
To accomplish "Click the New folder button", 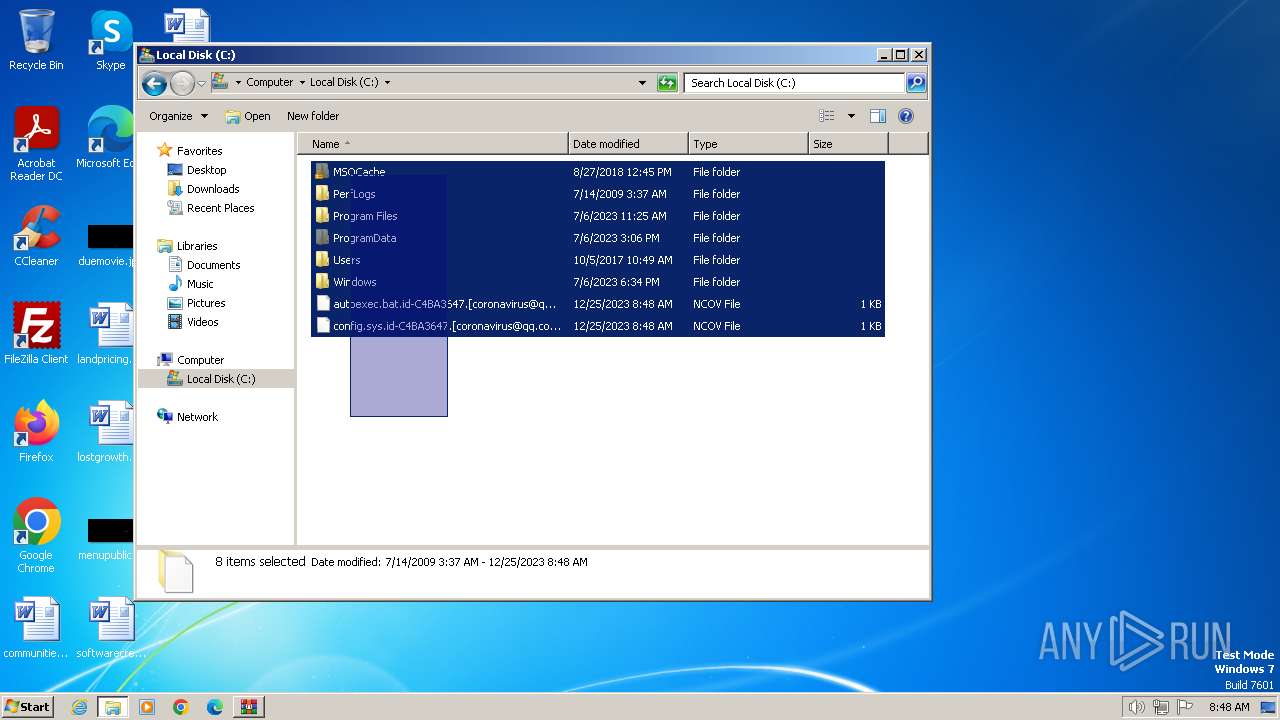I will pyautogui.click(x=313, y=116).
